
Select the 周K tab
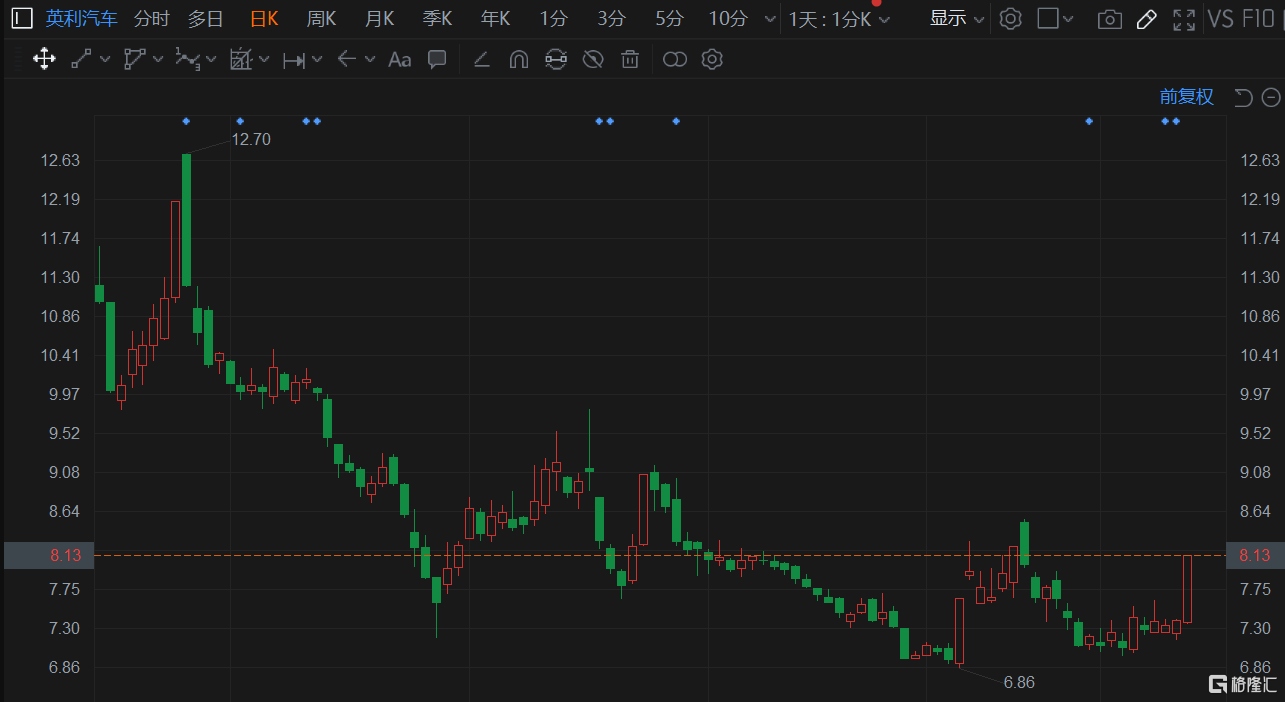point(321,18)
